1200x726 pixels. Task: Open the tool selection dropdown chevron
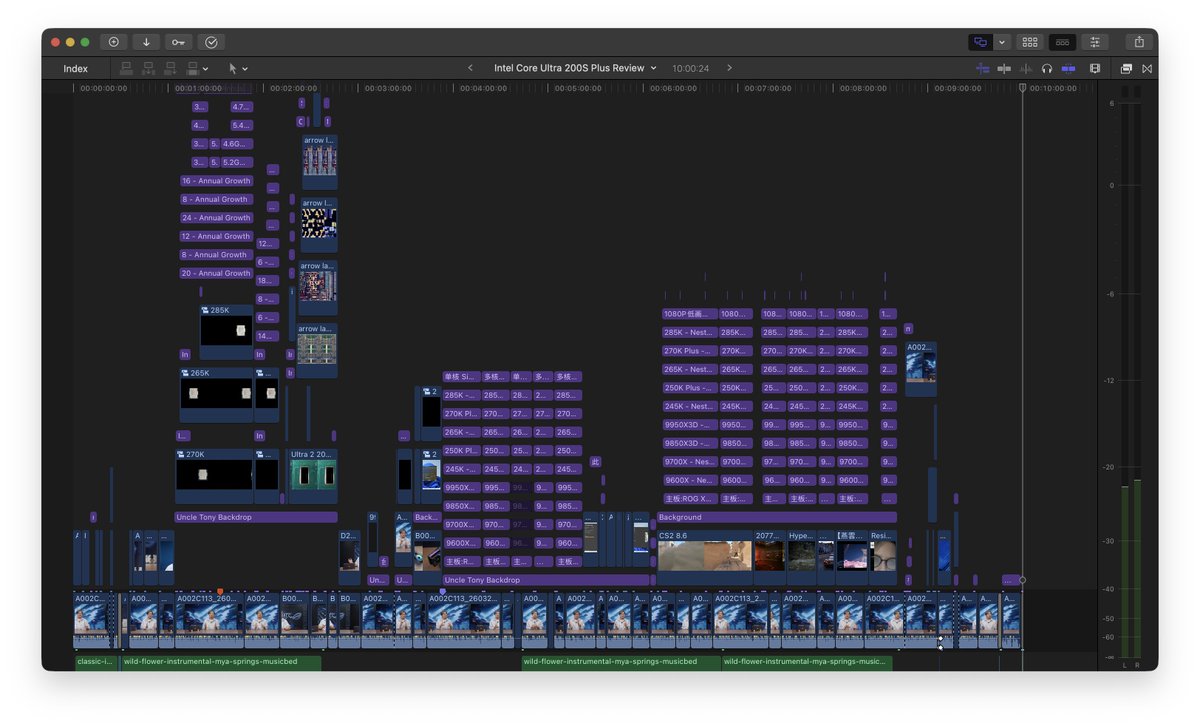(x=245, y=69)
